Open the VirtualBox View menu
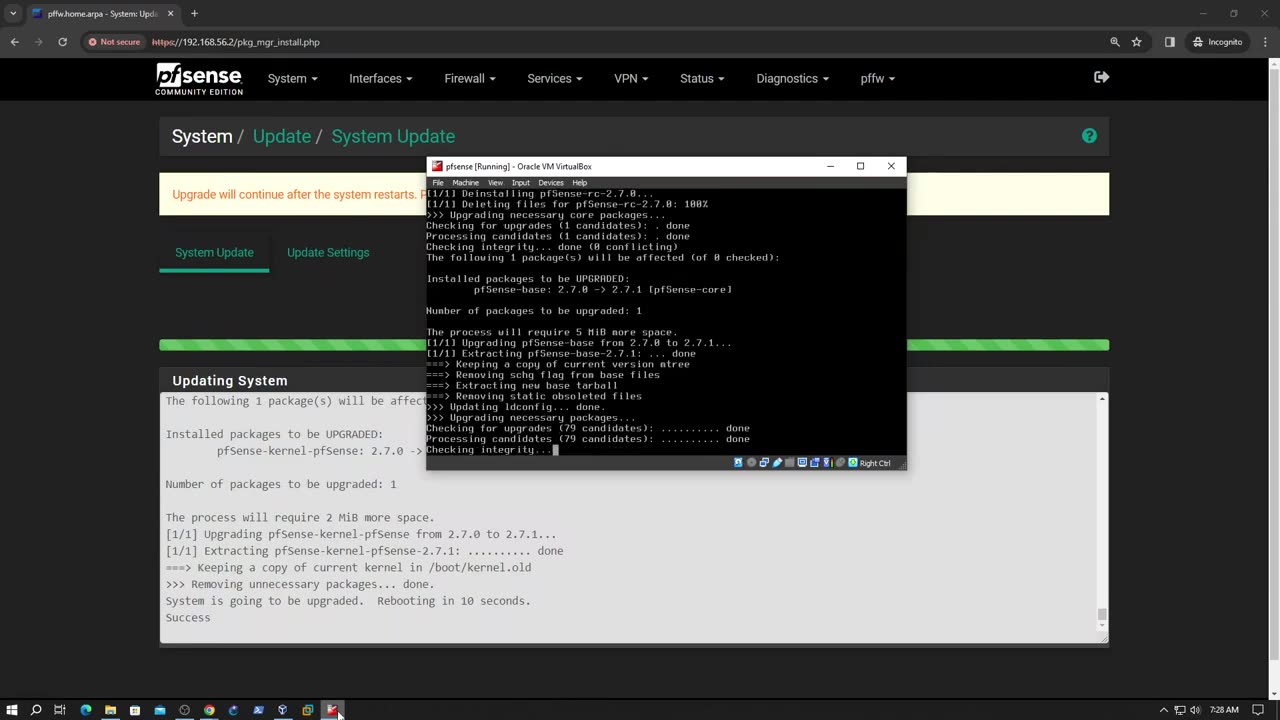 coord(495,183)
